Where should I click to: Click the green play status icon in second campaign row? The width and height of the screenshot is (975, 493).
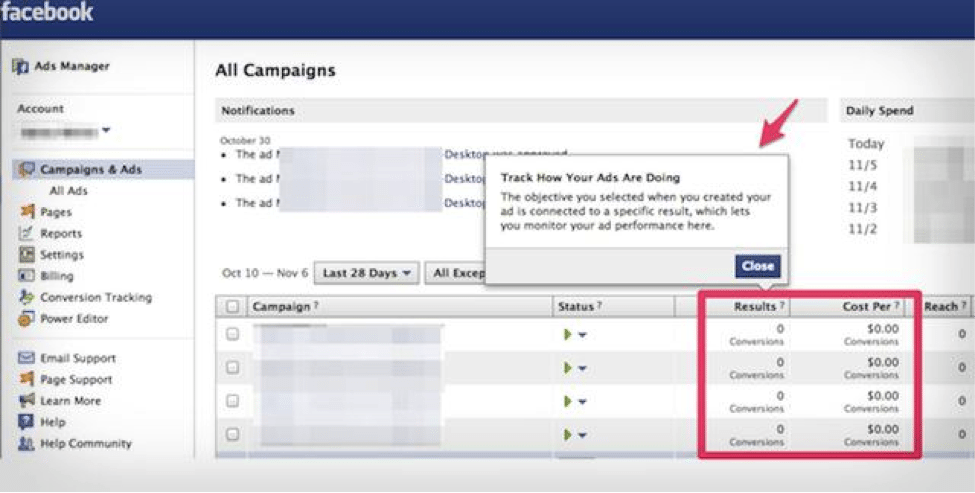coord(567,368)
